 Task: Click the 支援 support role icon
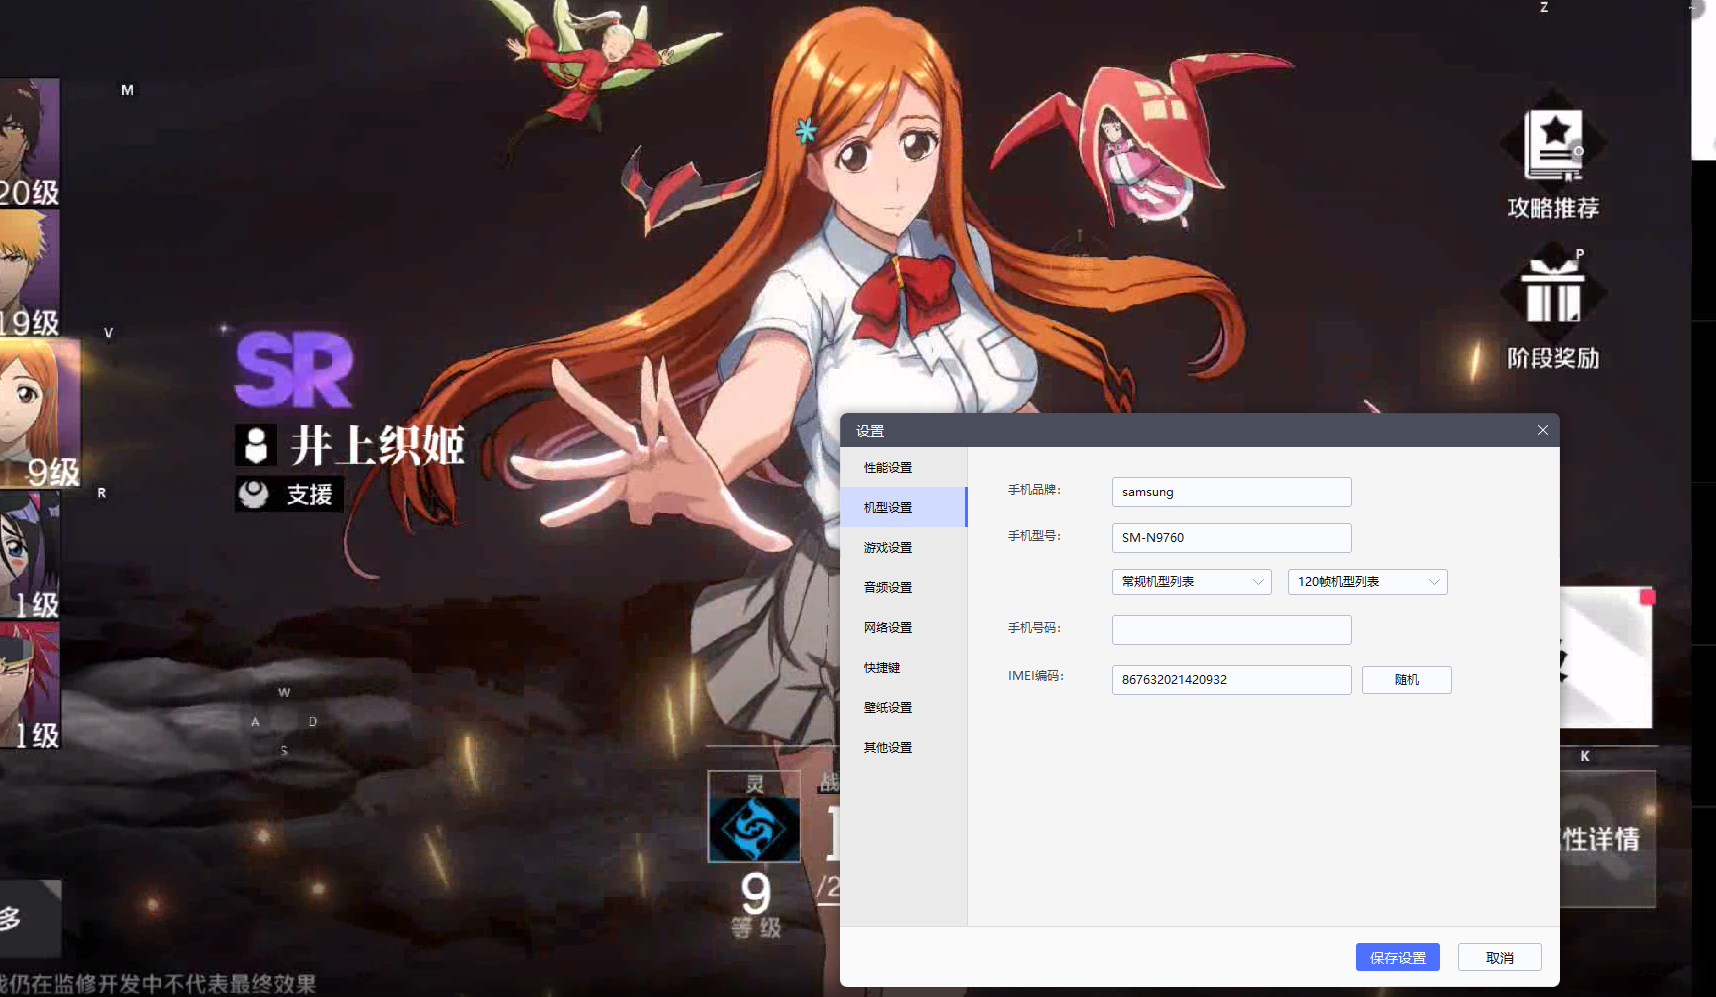[x=254, y=494]
